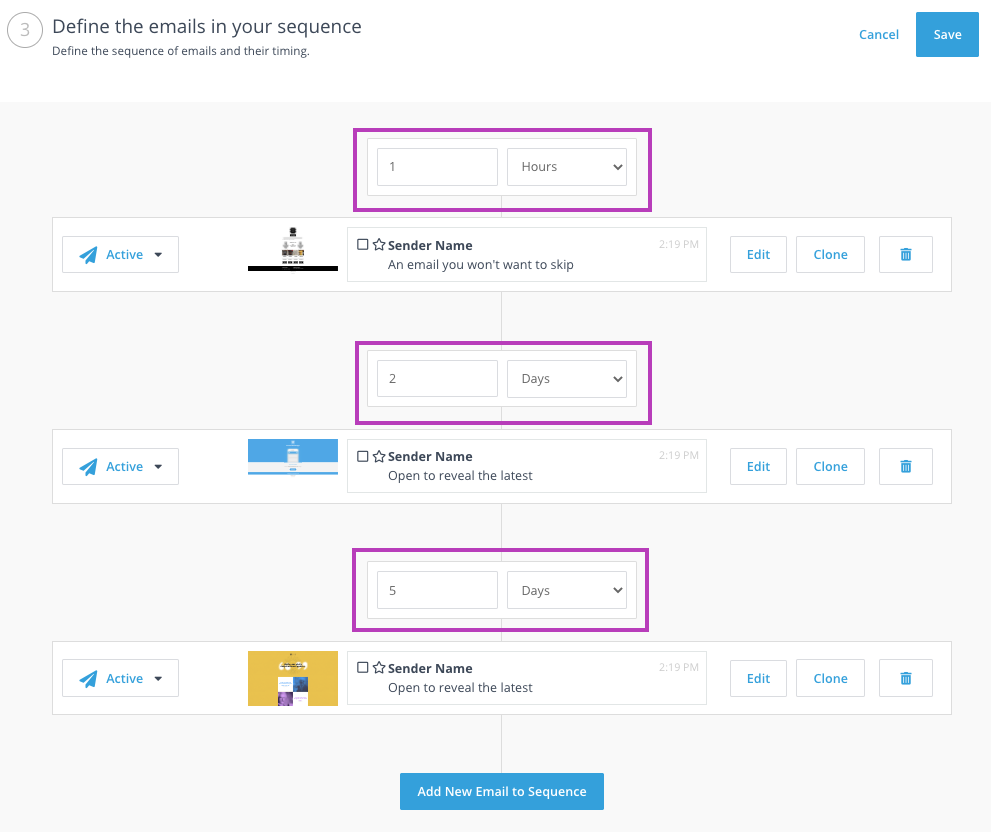
Task: Delete the 'An email you won't want to skip' email
Action: click(x=906, y=255)
